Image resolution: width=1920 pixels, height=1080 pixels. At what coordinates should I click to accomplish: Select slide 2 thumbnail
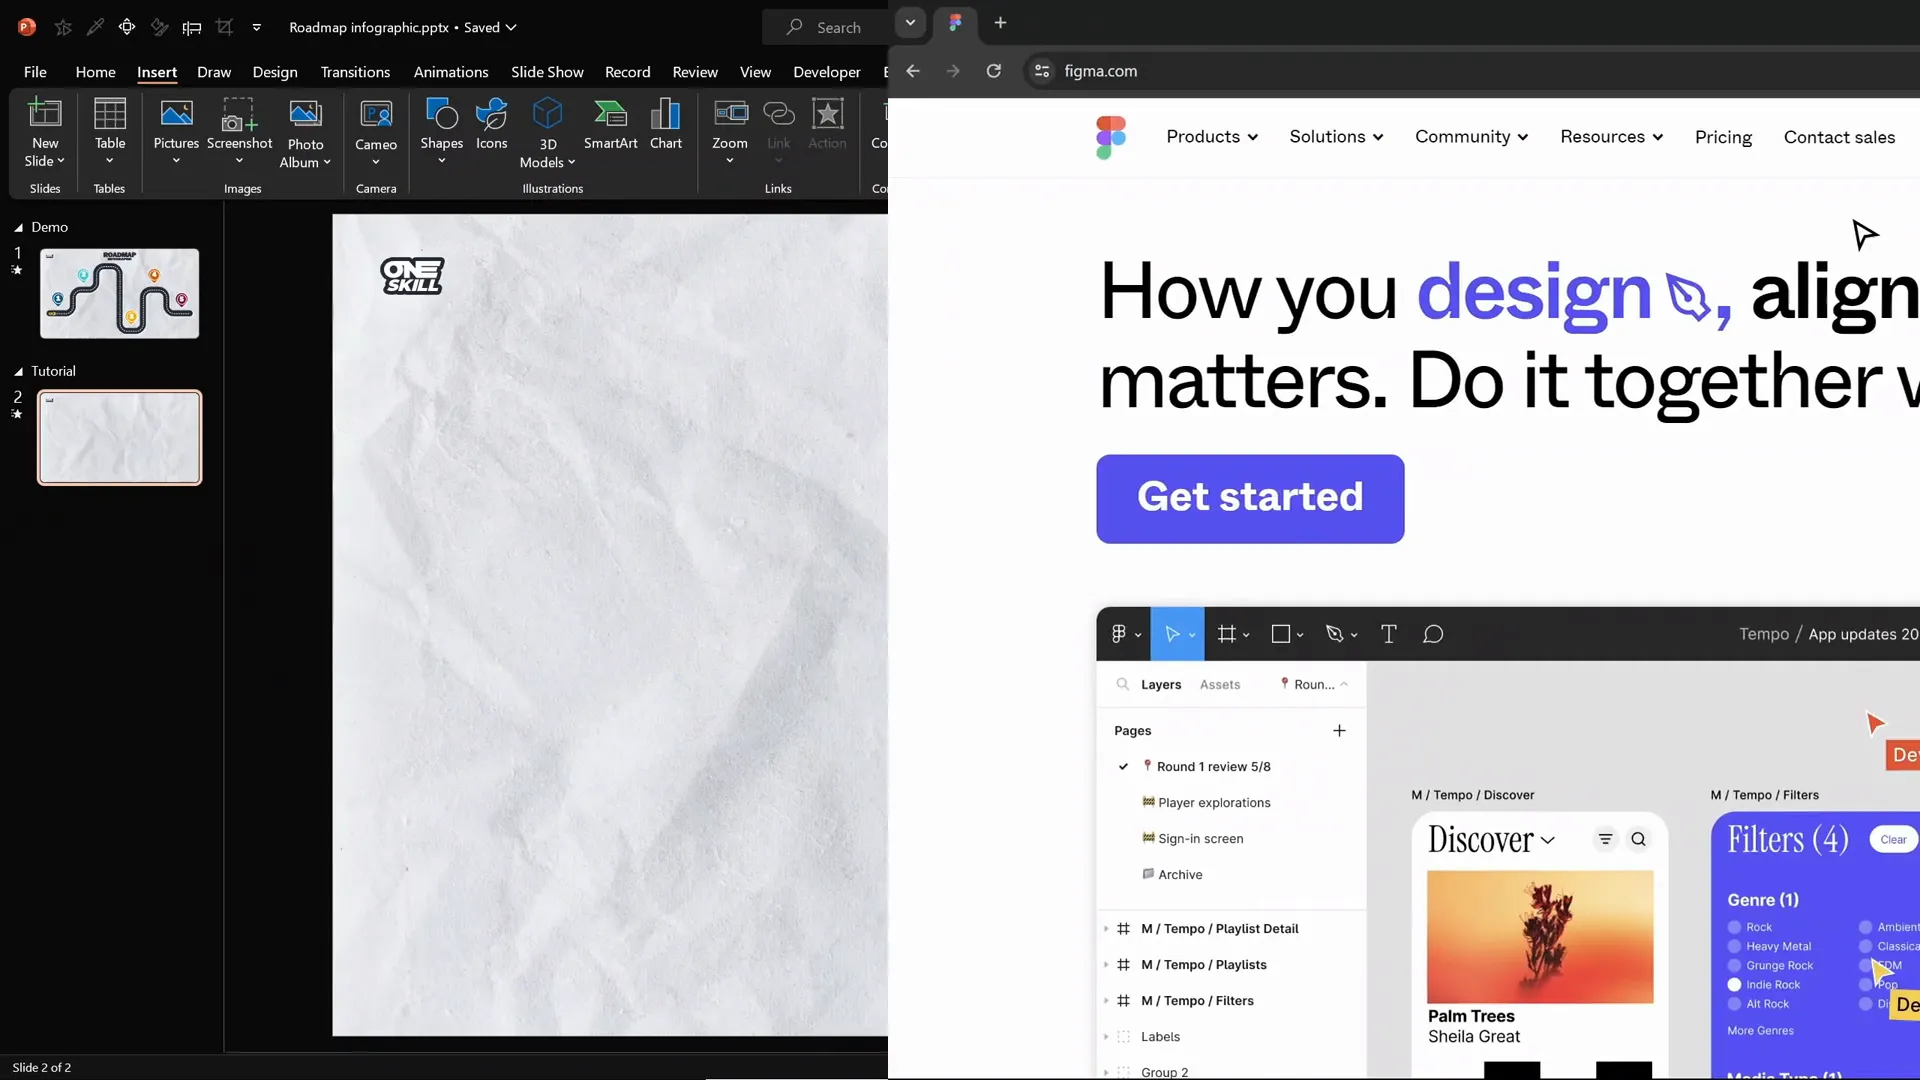119,437
